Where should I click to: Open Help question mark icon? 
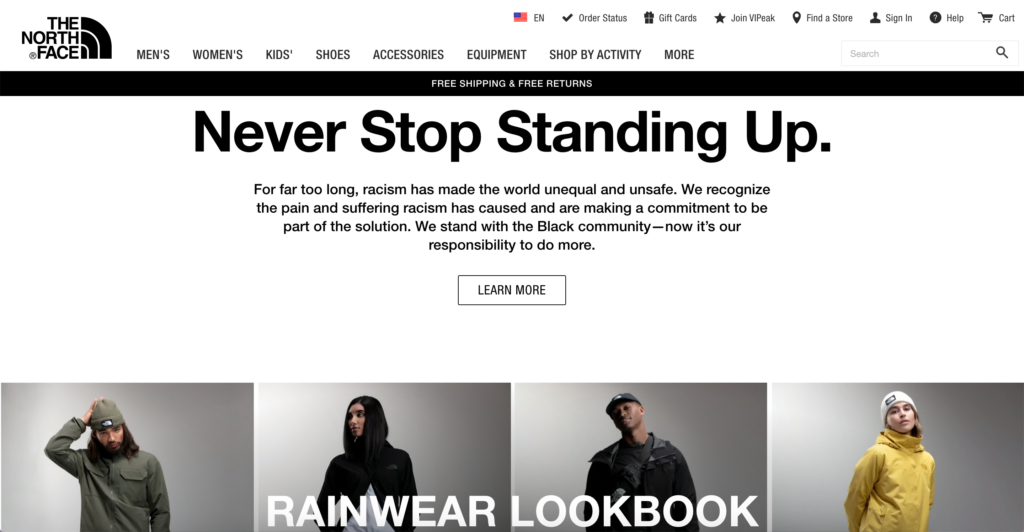pyautogui.click(x=935, y=18)
